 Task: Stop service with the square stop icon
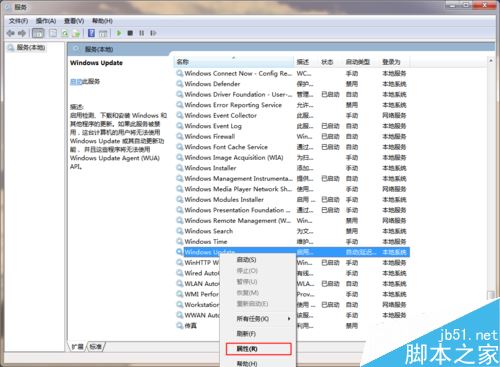(x=130, y=33)
